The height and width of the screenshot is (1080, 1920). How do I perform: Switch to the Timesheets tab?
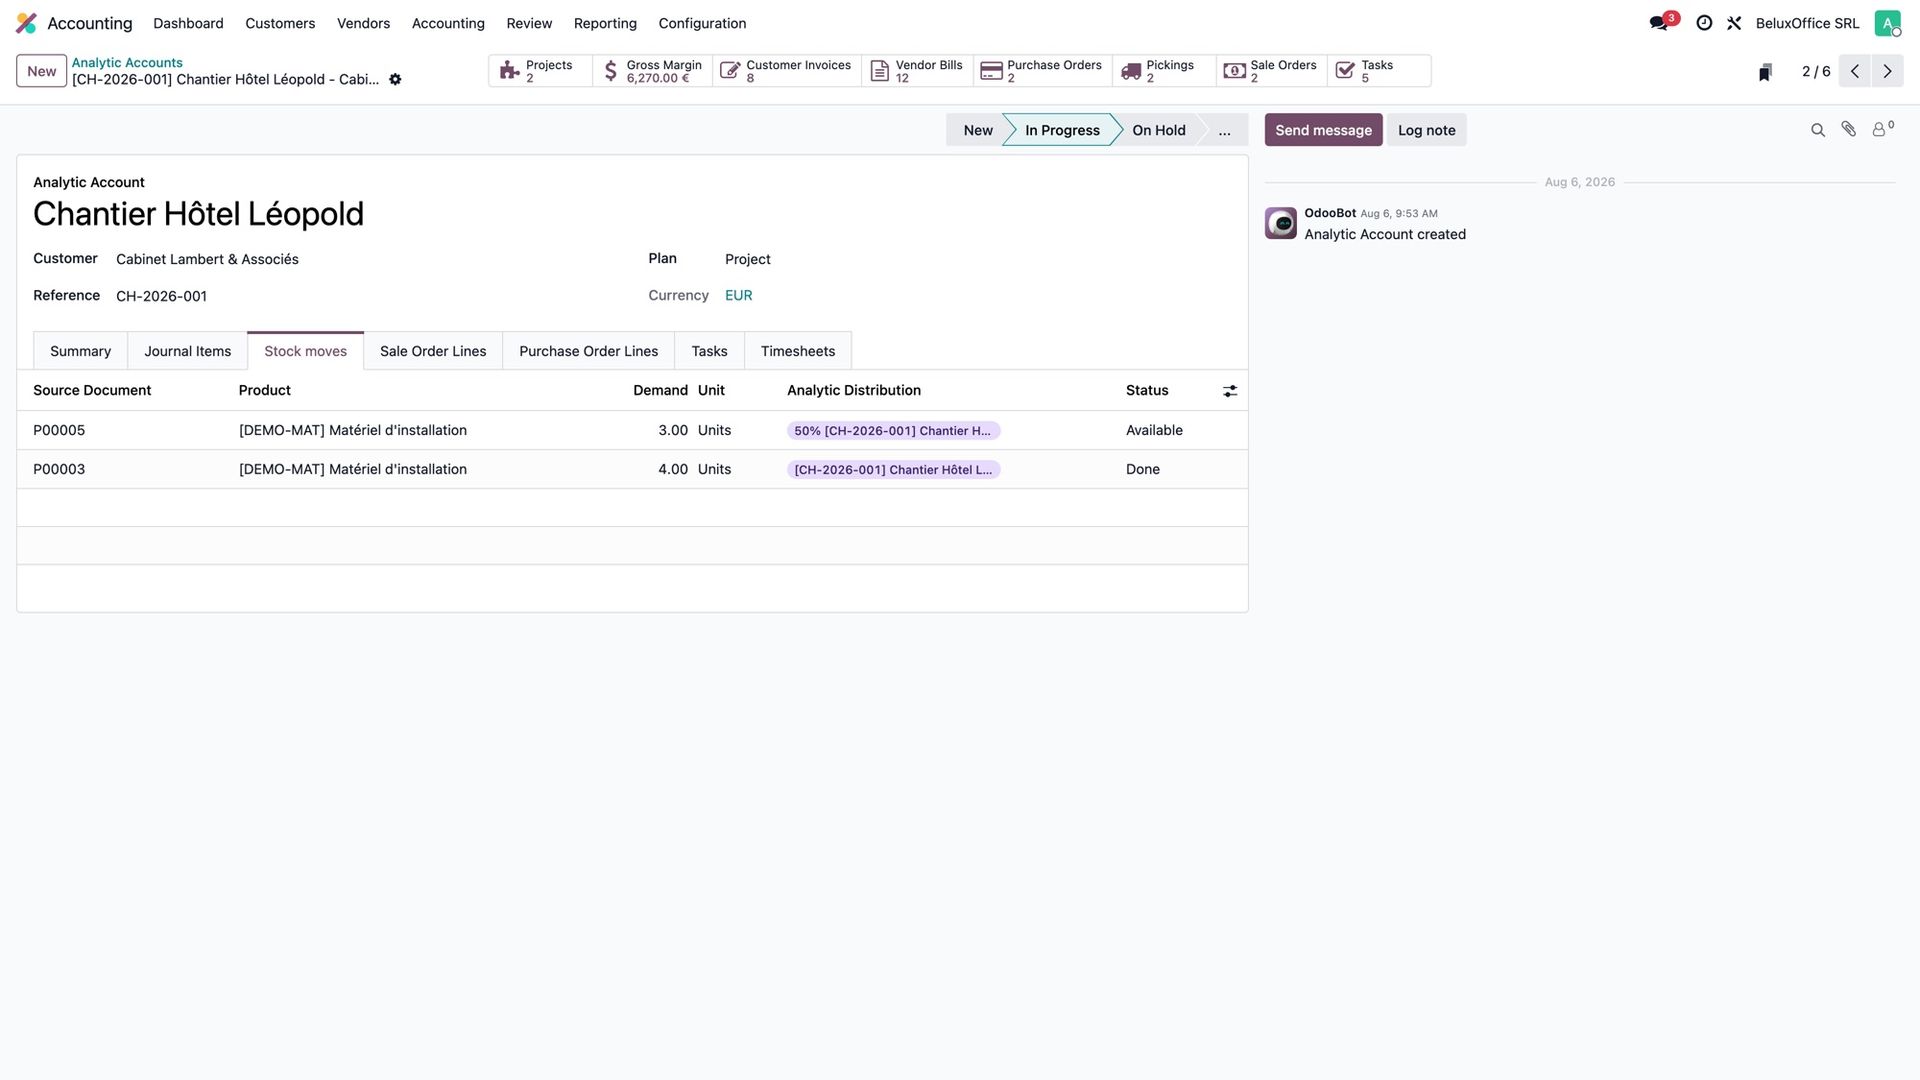(x=797, y=351)
